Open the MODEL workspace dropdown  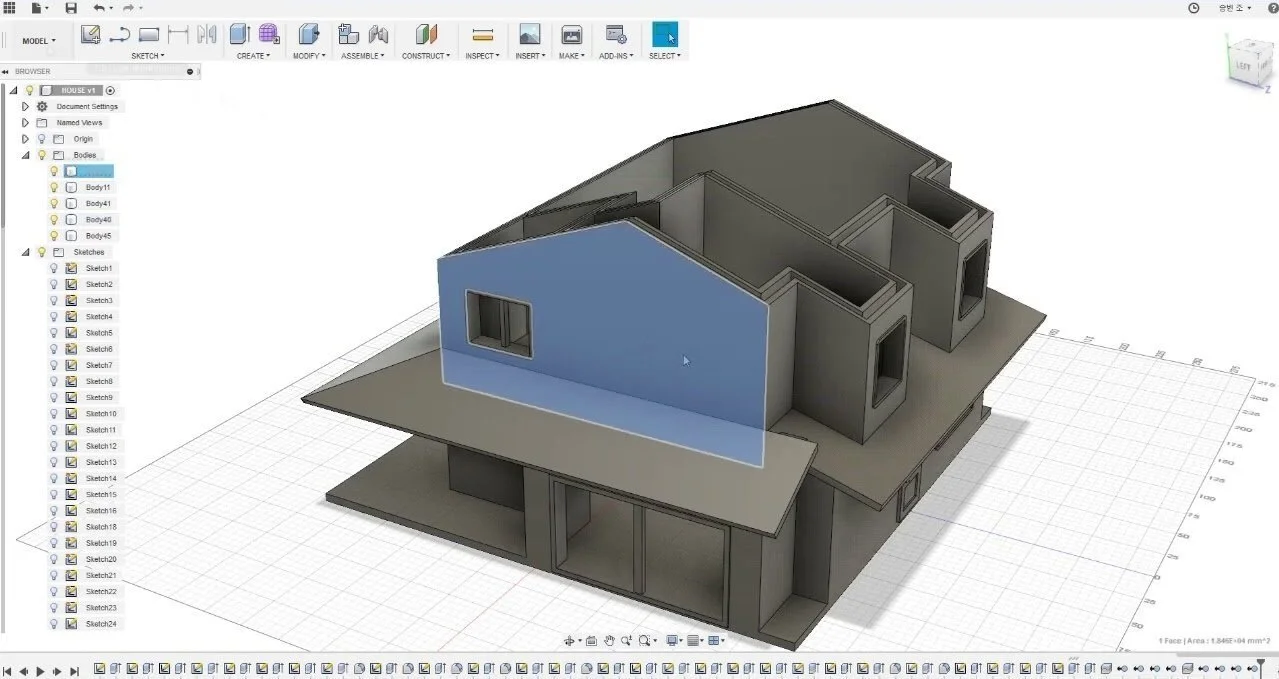(39, 41)
